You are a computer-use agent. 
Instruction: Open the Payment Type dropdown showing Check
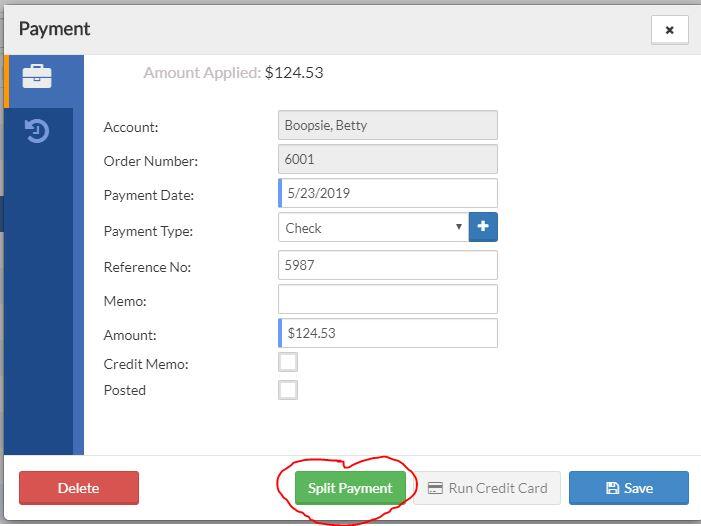pos(373,227)
